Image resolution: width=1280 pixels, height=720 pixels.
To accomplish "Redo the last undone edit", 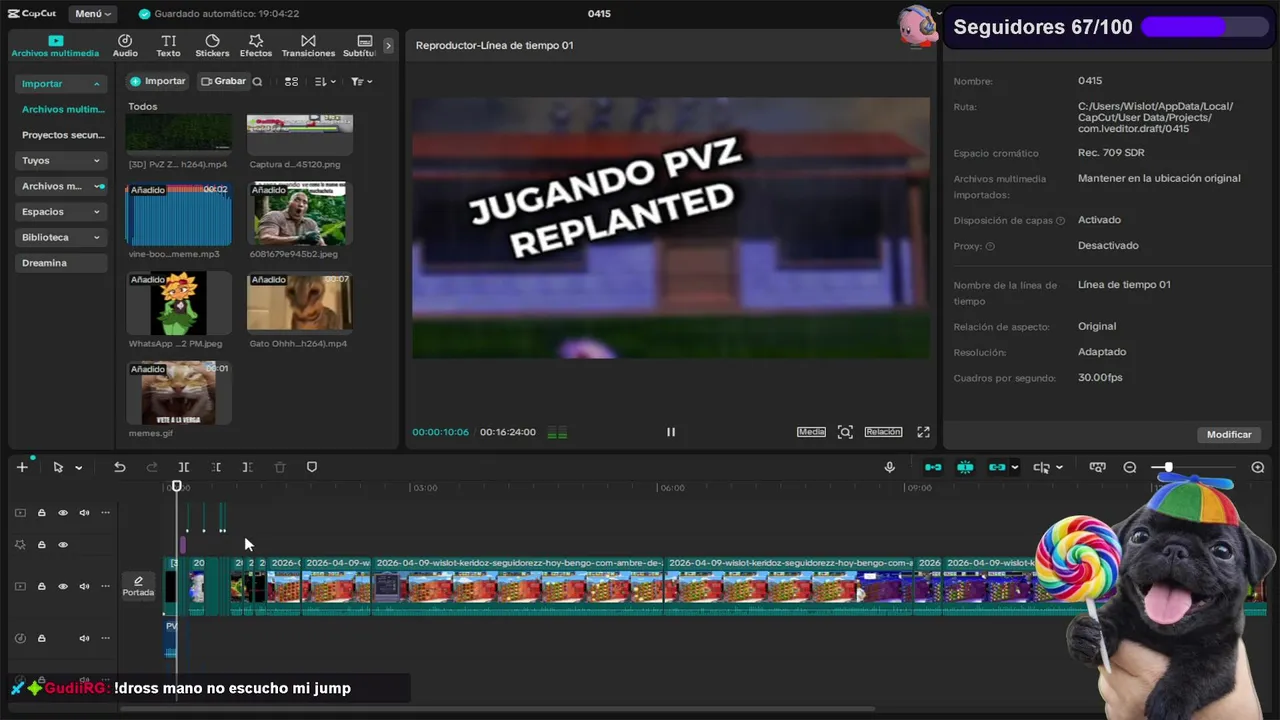I will click(152, 467).
